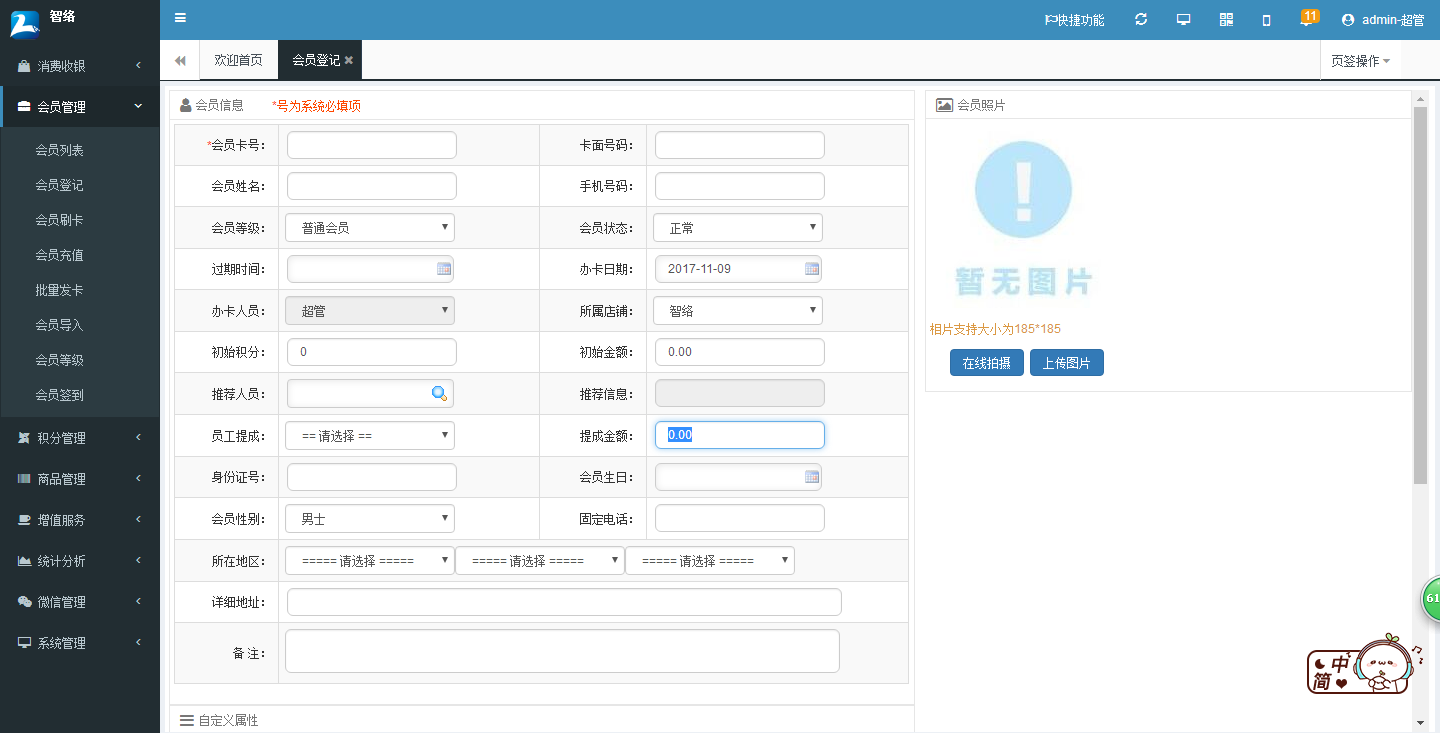This screenshot has height=737, width=1440.
Task: Open the 页签操作 dropdown menu
Action: coord(1360,61)
